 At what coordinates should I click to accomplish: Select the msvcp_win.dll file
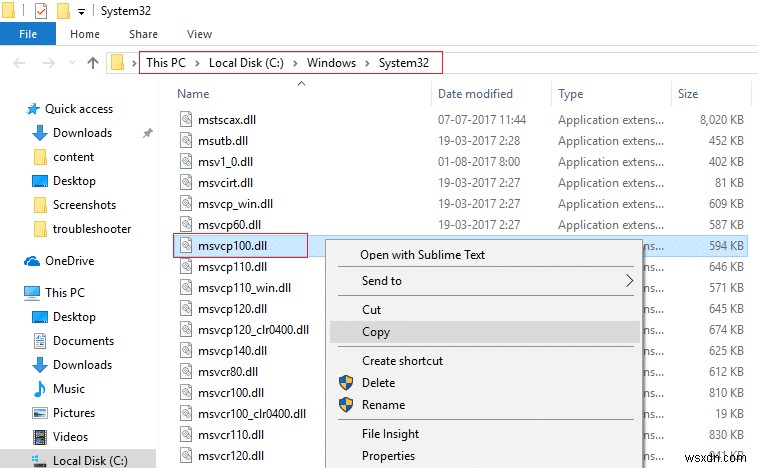(x=235, y=204)
